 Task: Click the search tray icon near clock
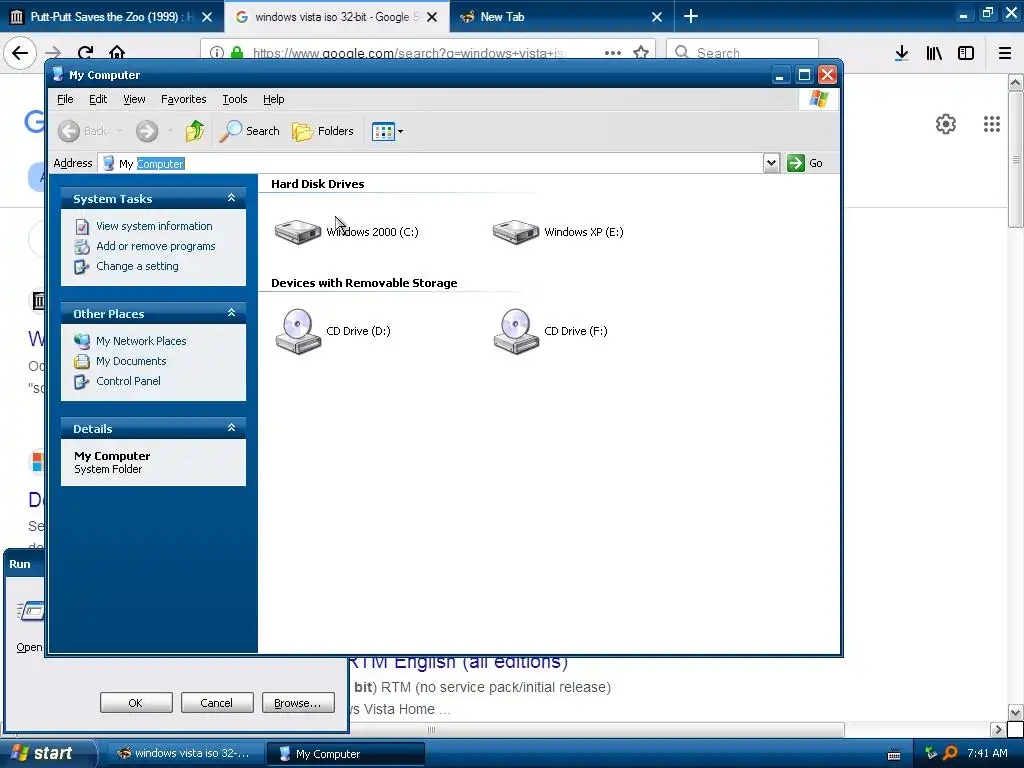click(950, 753)
